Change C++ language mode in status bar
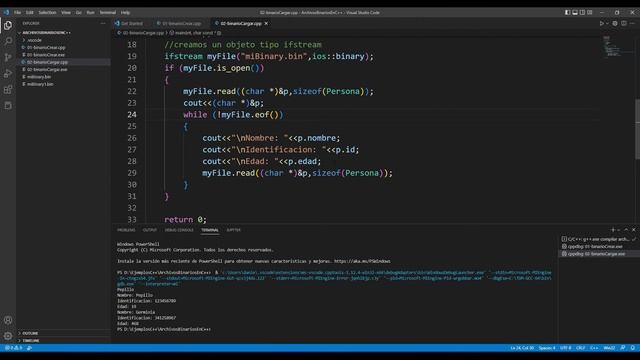This screenshot has height=360, width=640. 594,348
